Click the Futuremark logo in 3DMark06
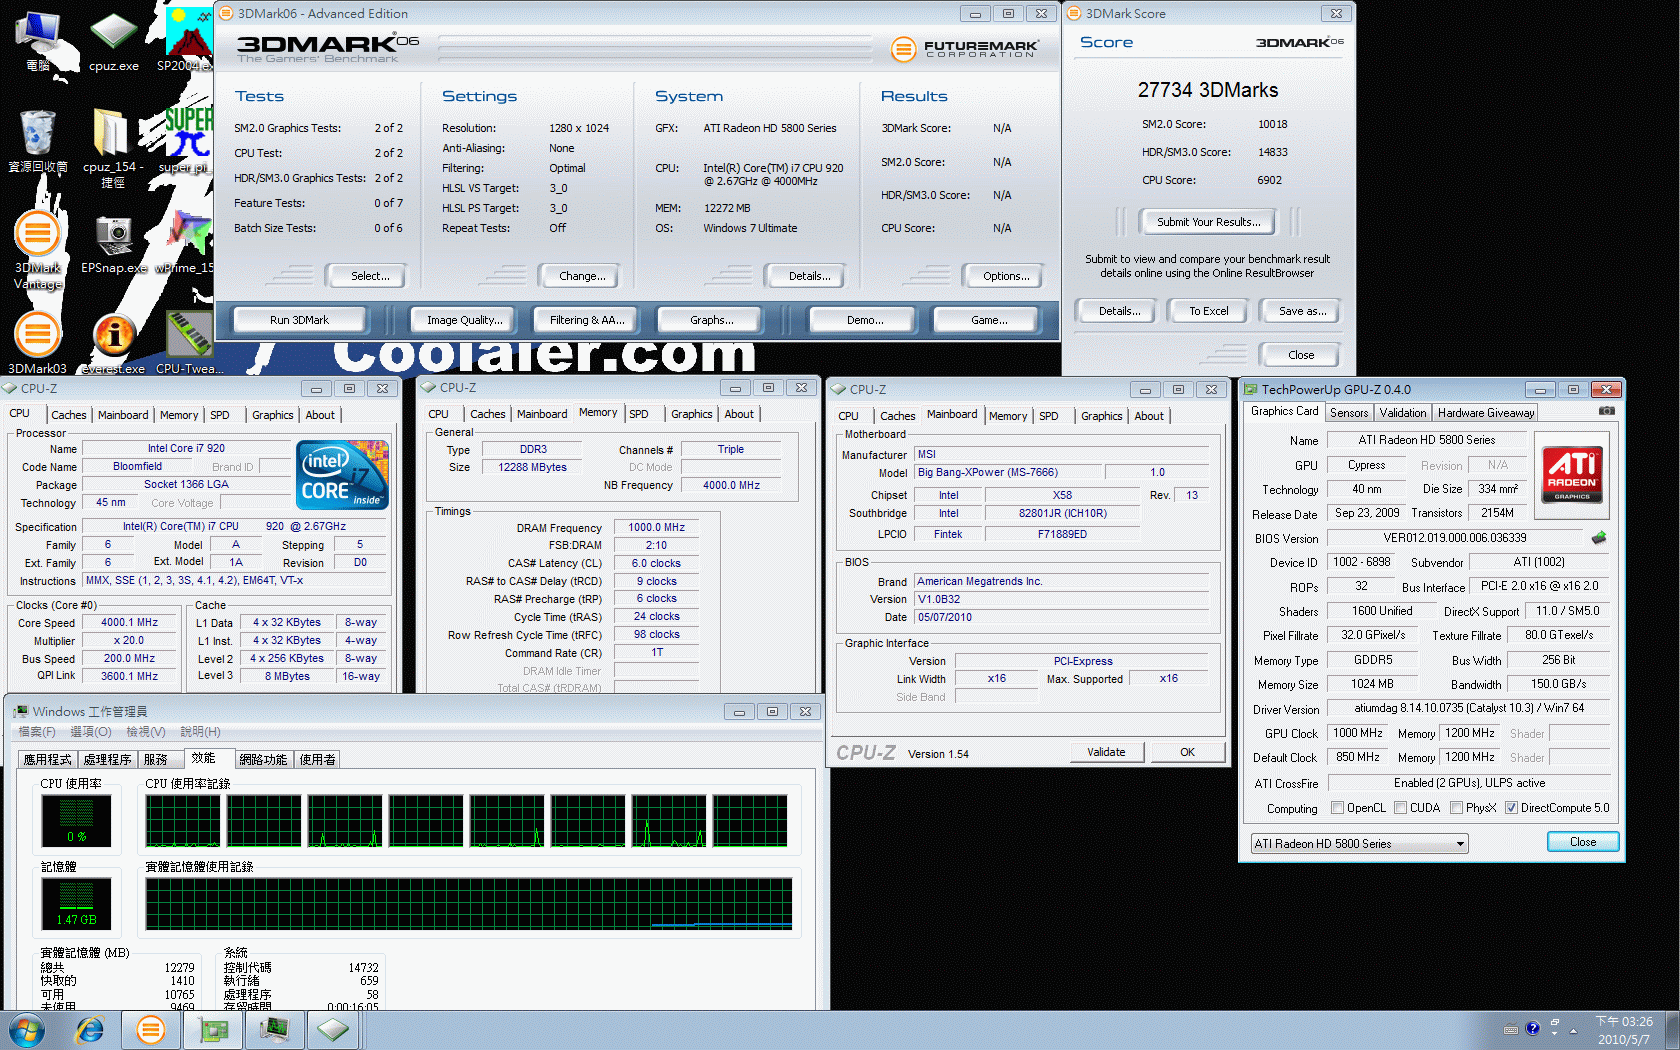1680x1050 pixels. coord(965,48)
